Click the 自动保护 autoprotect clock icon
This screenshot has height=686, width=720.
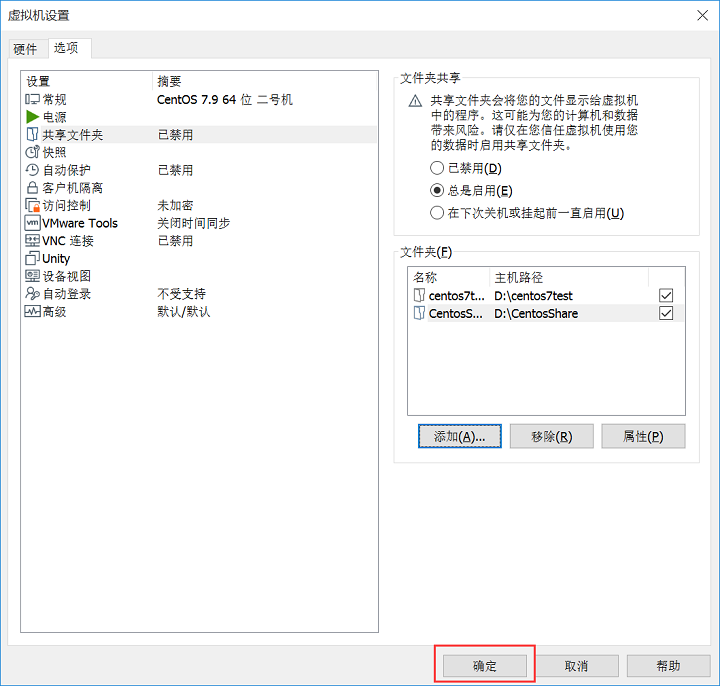tap(32, 170)
